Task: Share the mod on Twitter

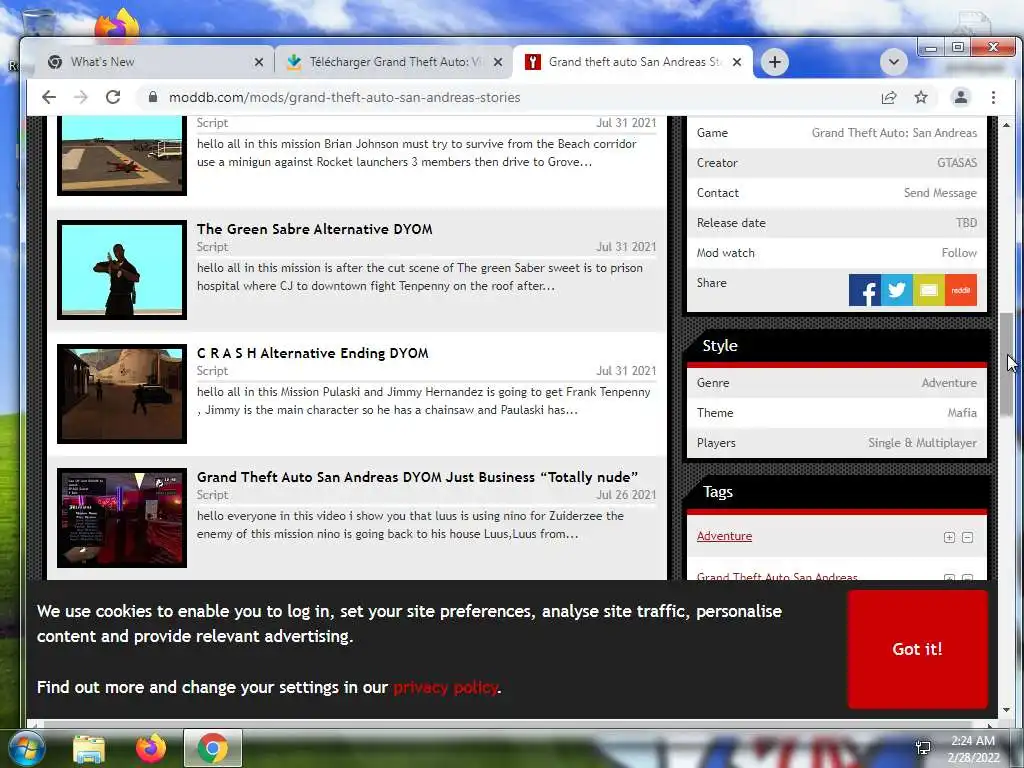Action: 897,290
